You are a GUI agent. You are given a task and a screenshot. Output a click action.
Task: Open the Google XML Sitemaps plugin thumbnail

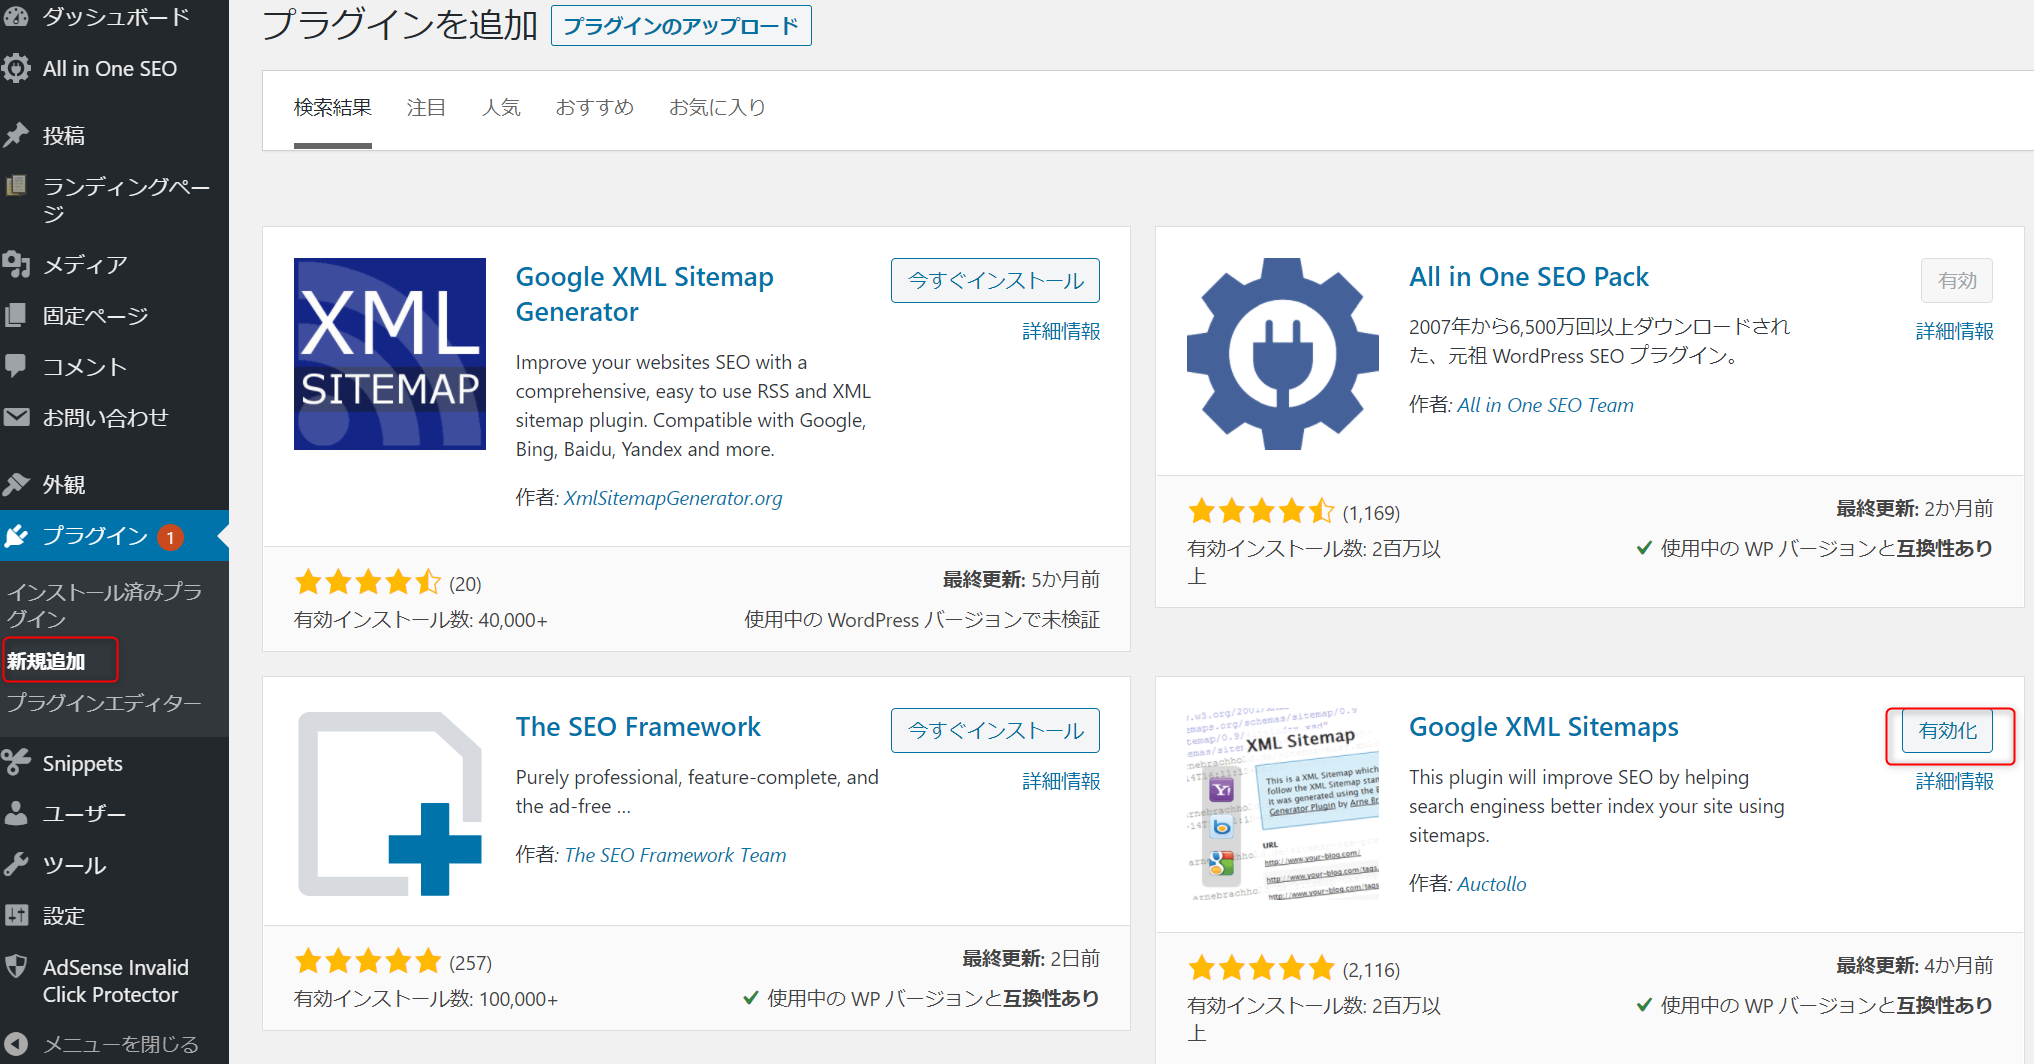point(1283,804)
